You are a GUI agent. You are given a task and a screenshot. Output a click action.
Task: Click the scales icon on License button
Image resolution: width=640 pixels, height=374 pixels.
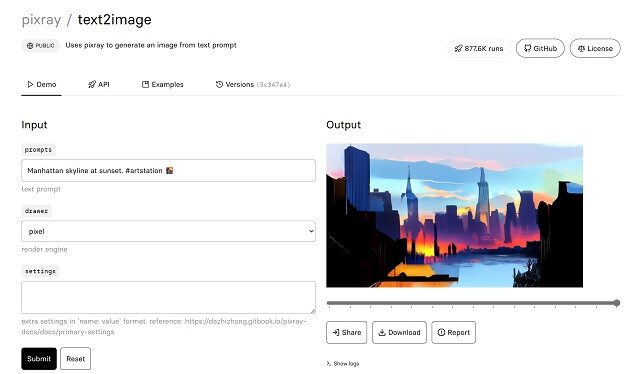(581, 48)
